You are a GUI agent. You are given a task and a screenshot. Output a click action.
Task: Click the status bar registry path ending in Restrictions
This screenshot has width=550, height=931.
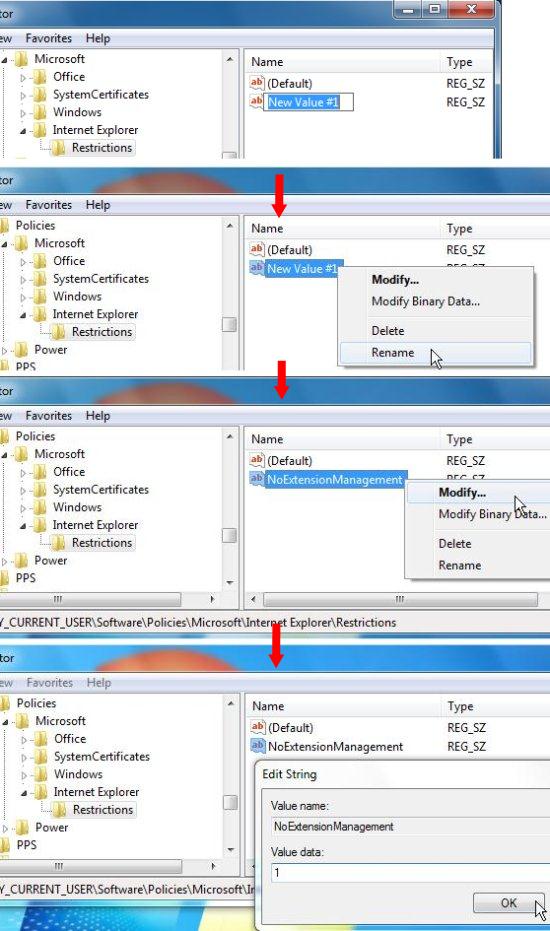click(x=198, y=622)
